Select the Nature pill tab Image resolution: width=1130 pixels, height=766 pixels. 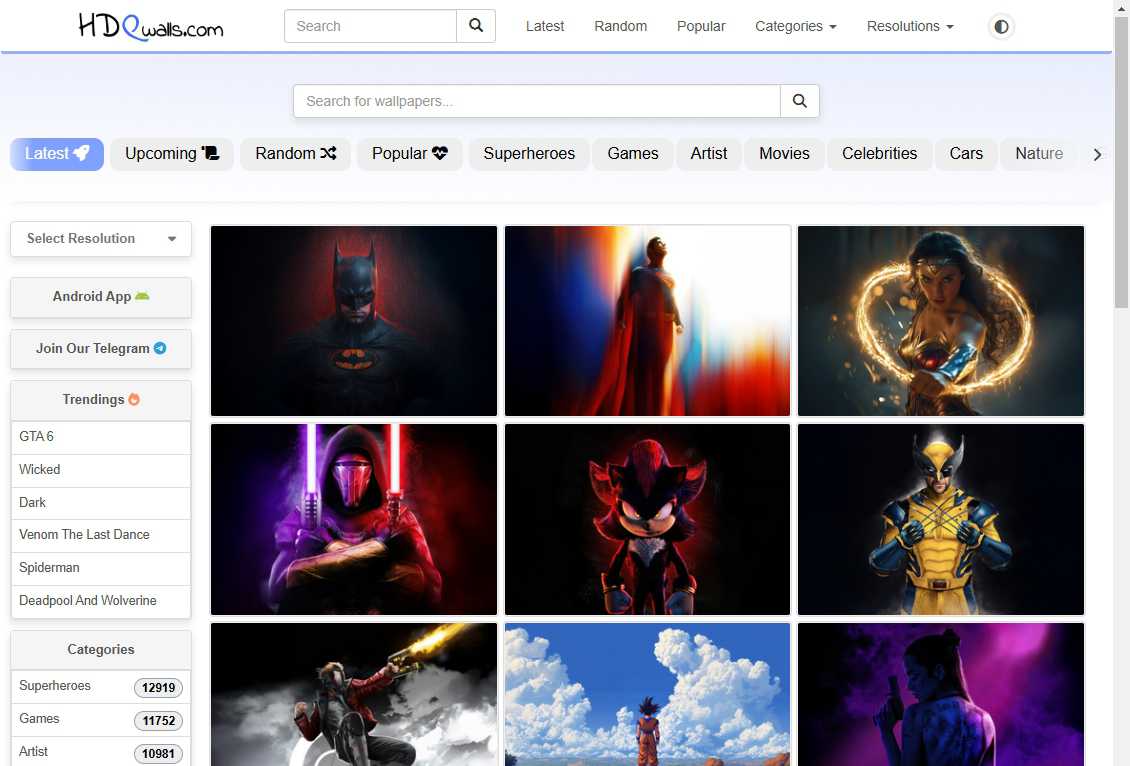click(x=1038, y=153)
